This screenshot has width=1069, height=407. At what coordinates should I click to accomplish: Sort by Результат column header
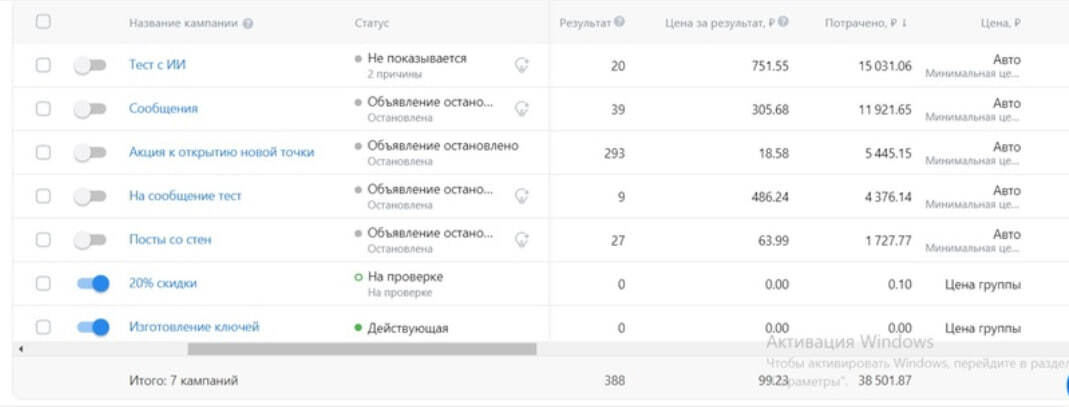pos(585,22)
